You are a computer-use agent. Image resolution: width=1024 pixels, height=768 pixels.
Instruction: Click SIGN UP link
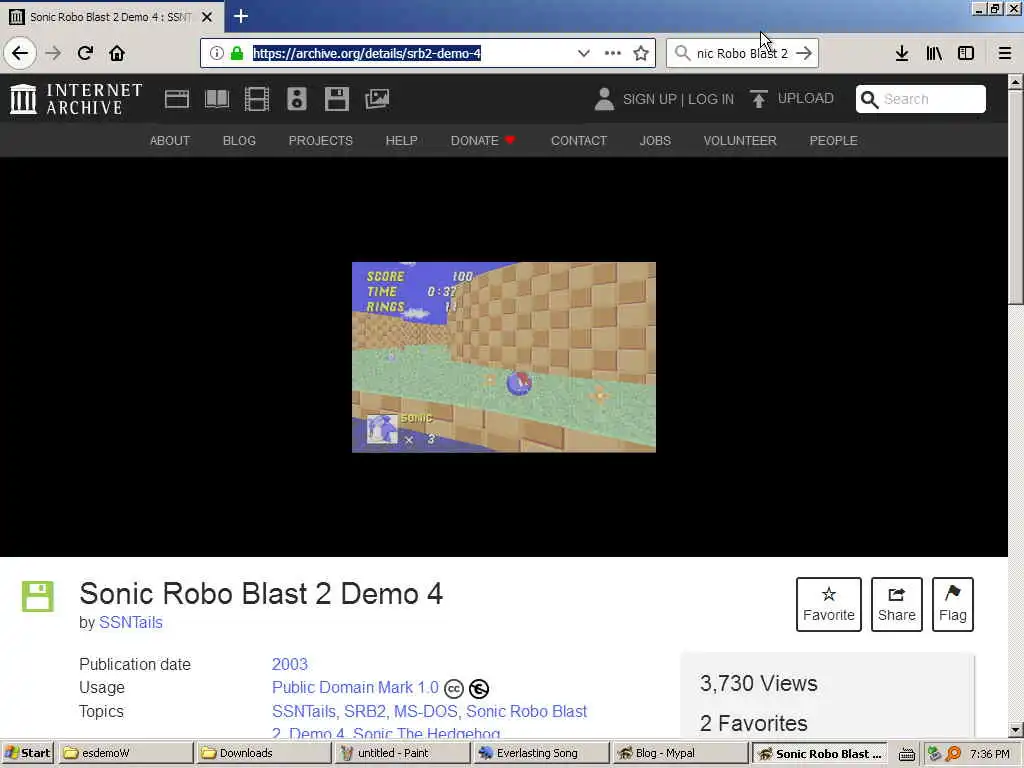(x=649, y=99)
